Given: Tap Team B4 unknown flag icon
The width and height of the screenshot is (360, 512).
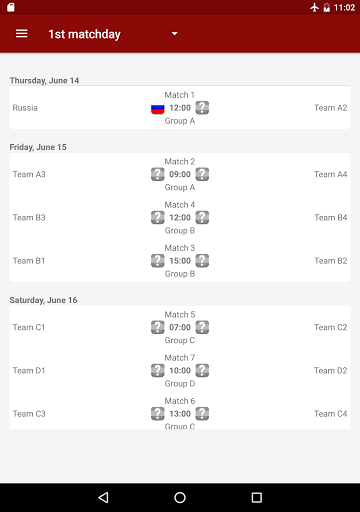Looking at the screenshot, I should point(202,218).
